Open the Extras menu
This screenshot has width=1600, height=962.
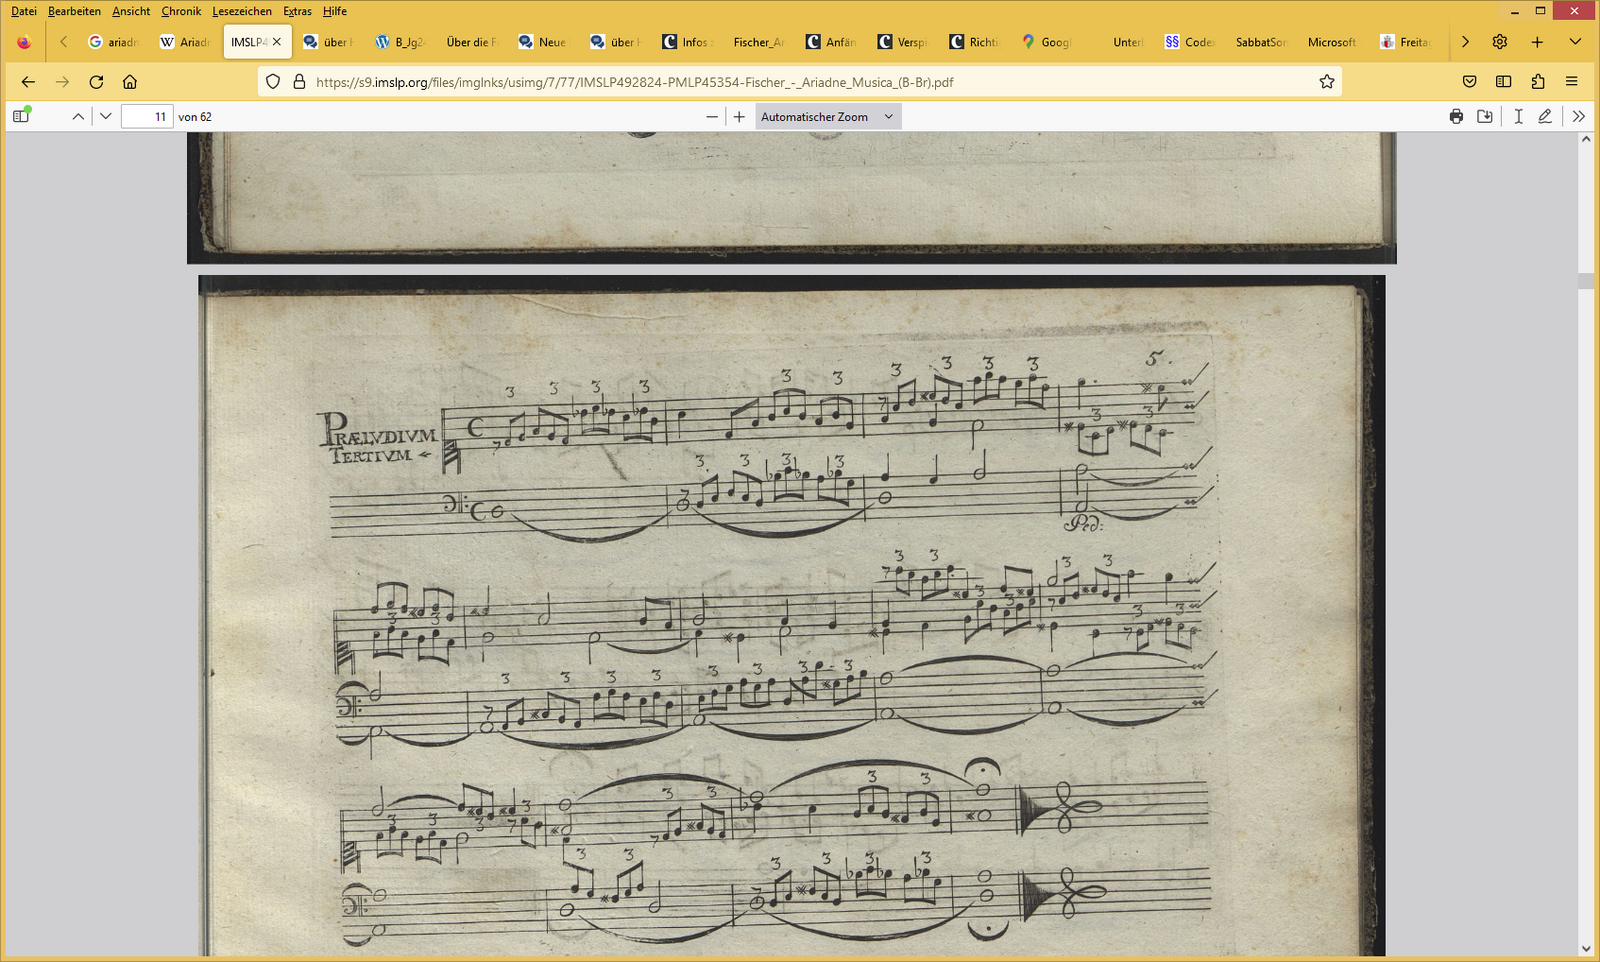point(297,11)
